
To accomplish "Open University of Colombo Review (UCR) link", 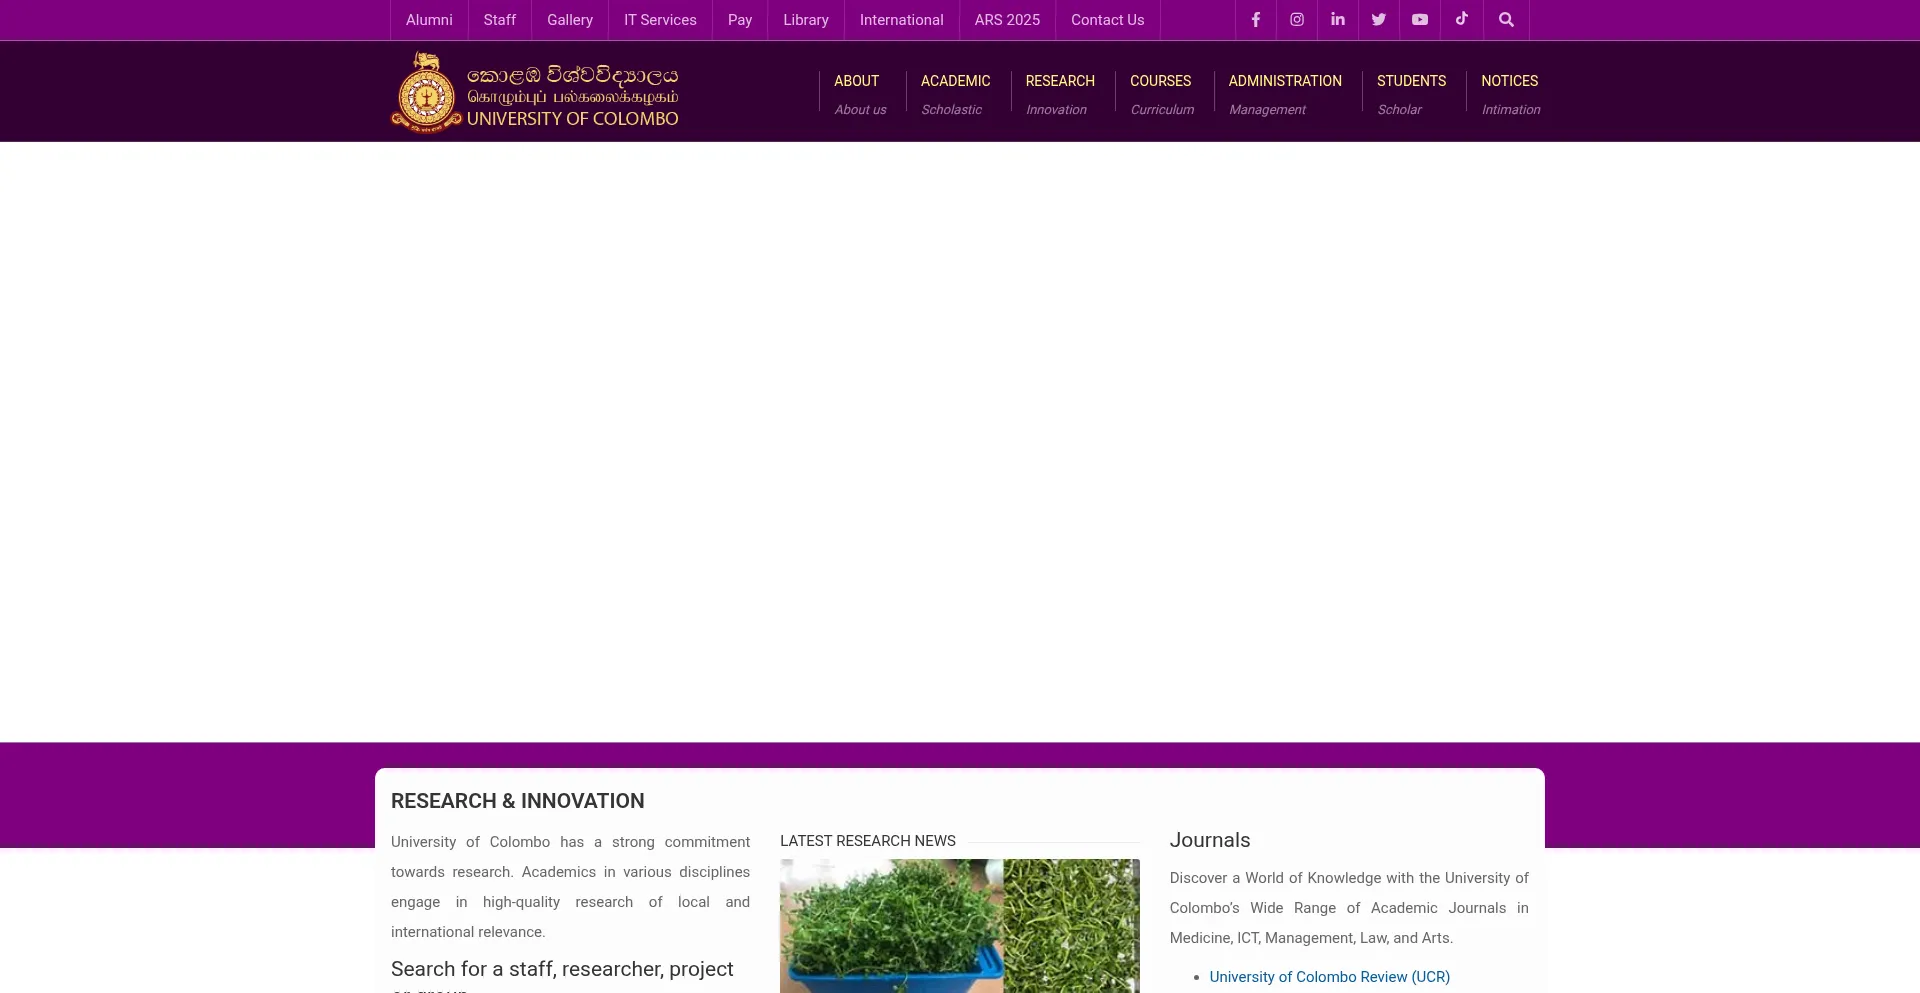I will (x=1329, y=977).
